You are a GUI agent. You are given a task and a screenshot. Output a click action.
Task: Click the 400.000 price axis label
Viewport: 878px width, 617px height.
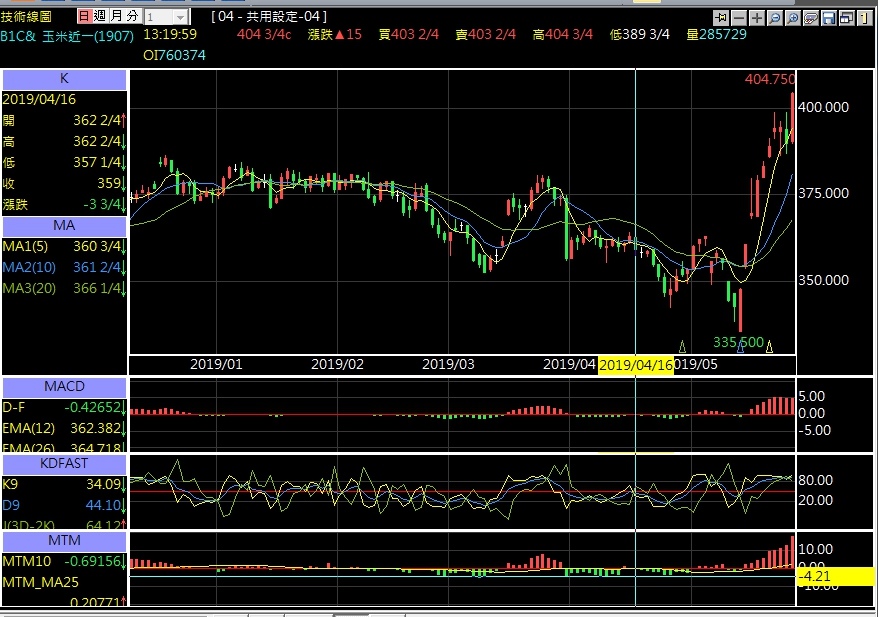823,107
